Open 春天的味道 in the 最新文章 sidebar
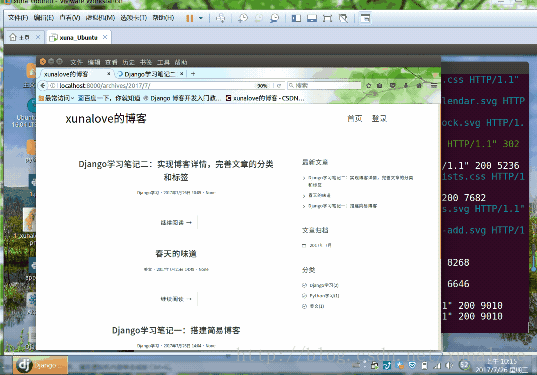Image resolution: width=537 pixels, height=375 pixels. [x=319, y=195]
